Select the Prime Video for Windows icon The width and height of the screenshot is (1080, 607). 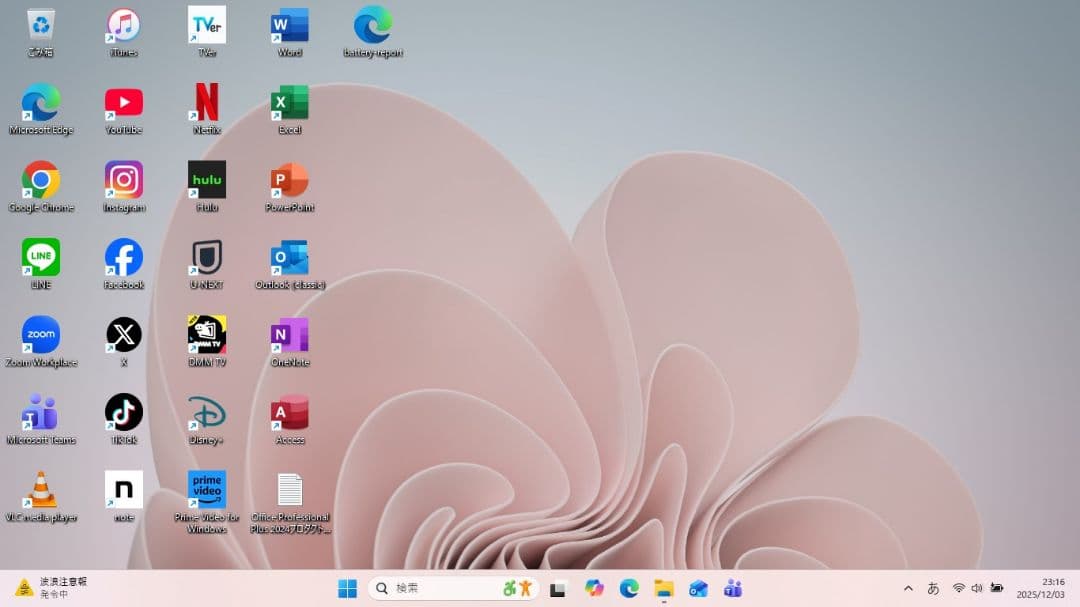207,490
